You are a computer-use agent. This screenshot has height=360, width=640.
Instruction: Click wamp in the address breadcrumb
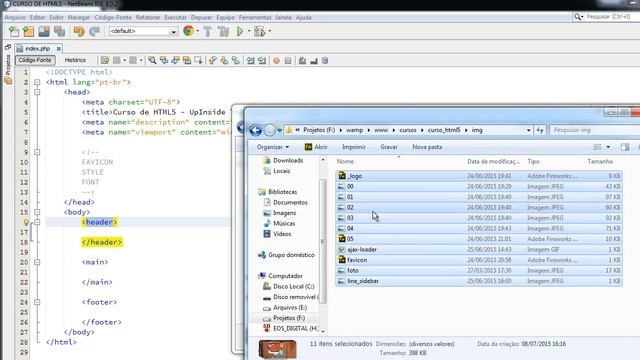click(354, 130)
